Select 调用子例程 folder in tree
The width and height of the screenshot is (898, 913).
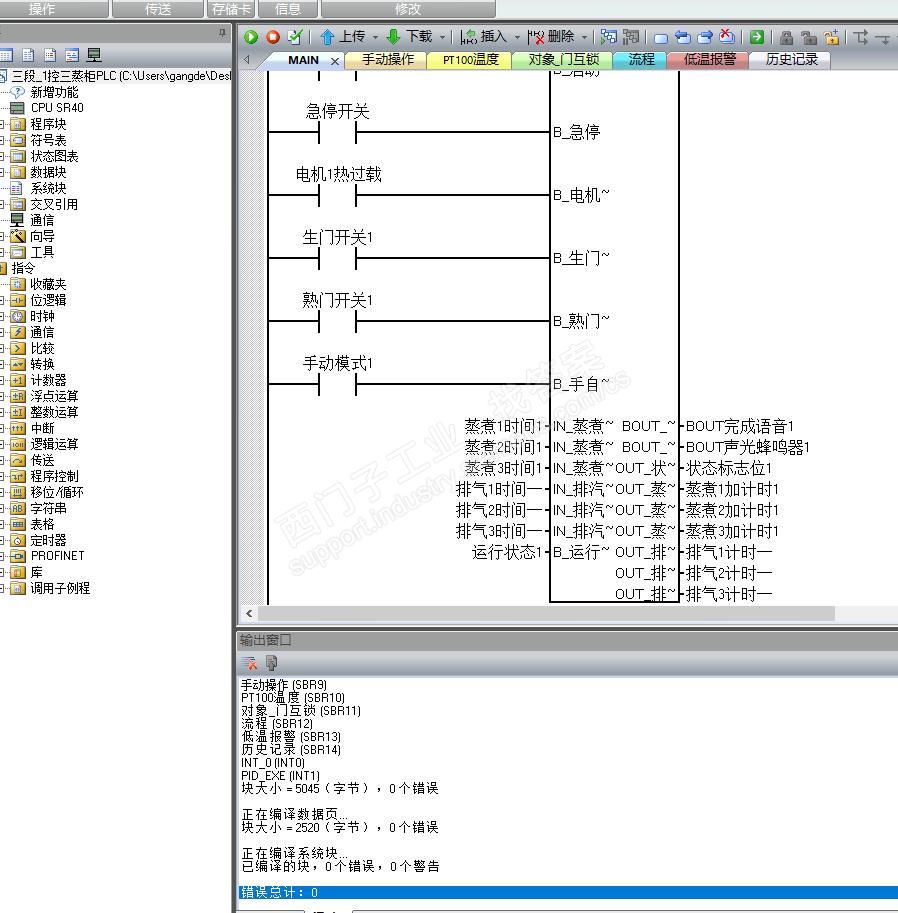60,588
